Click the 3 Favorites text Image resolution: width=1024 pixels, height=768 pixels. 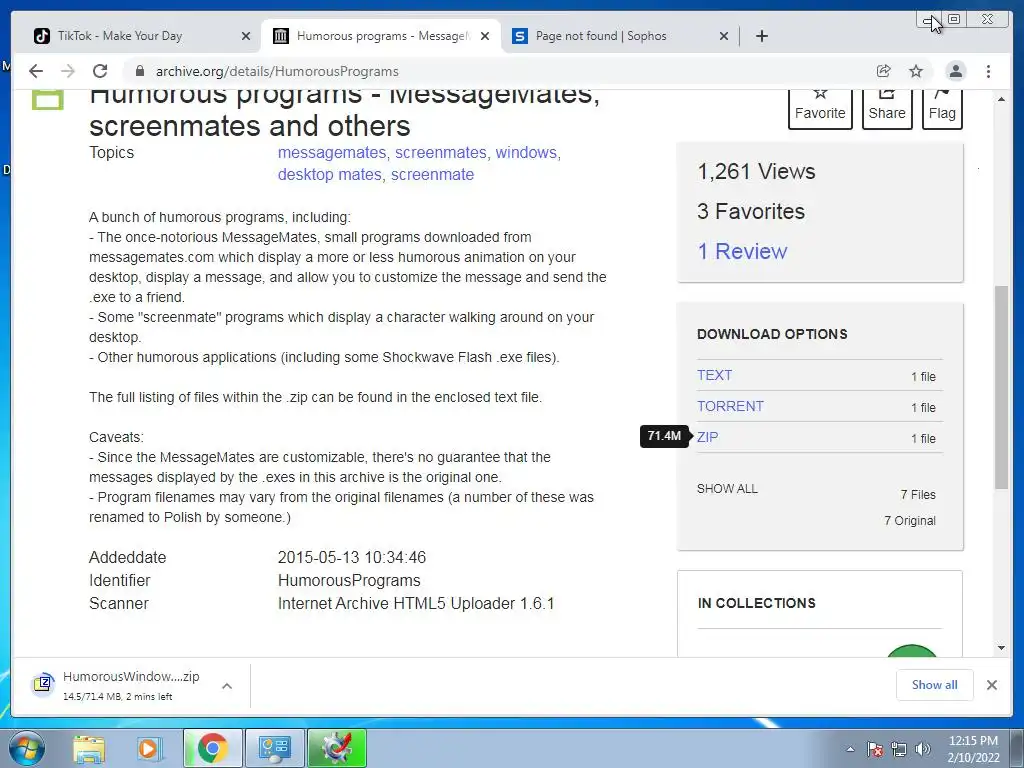[x=751, y=212]
